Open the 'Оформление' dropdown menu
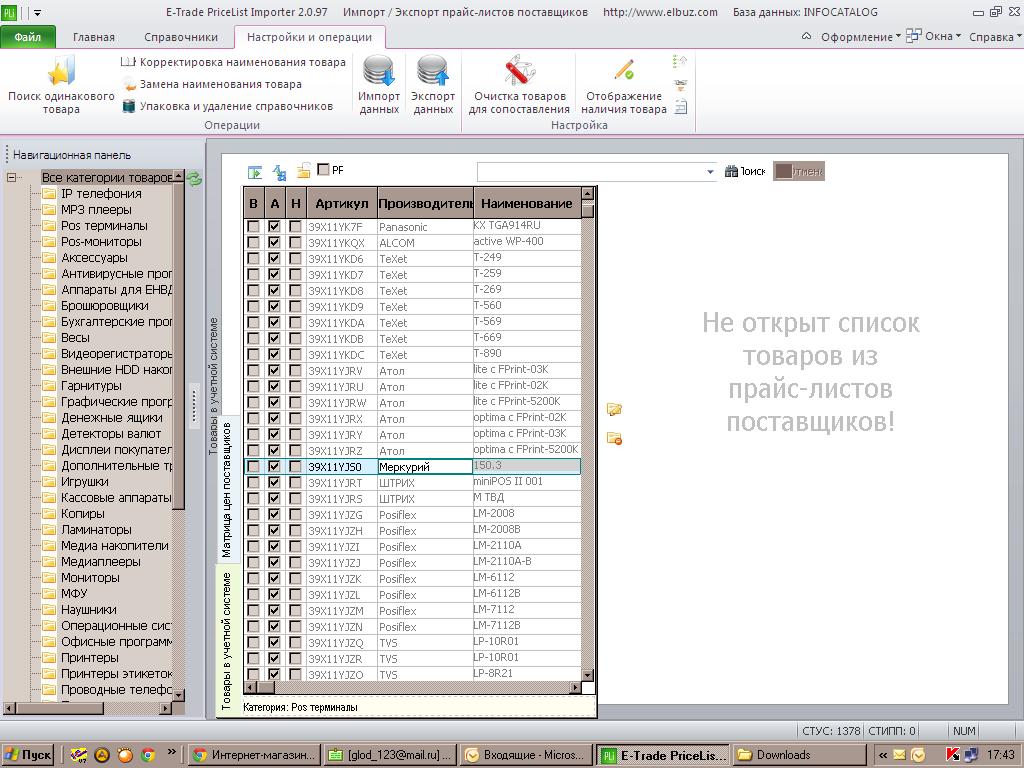Viewport: 1024px width, 768px height. coord(860,37)
